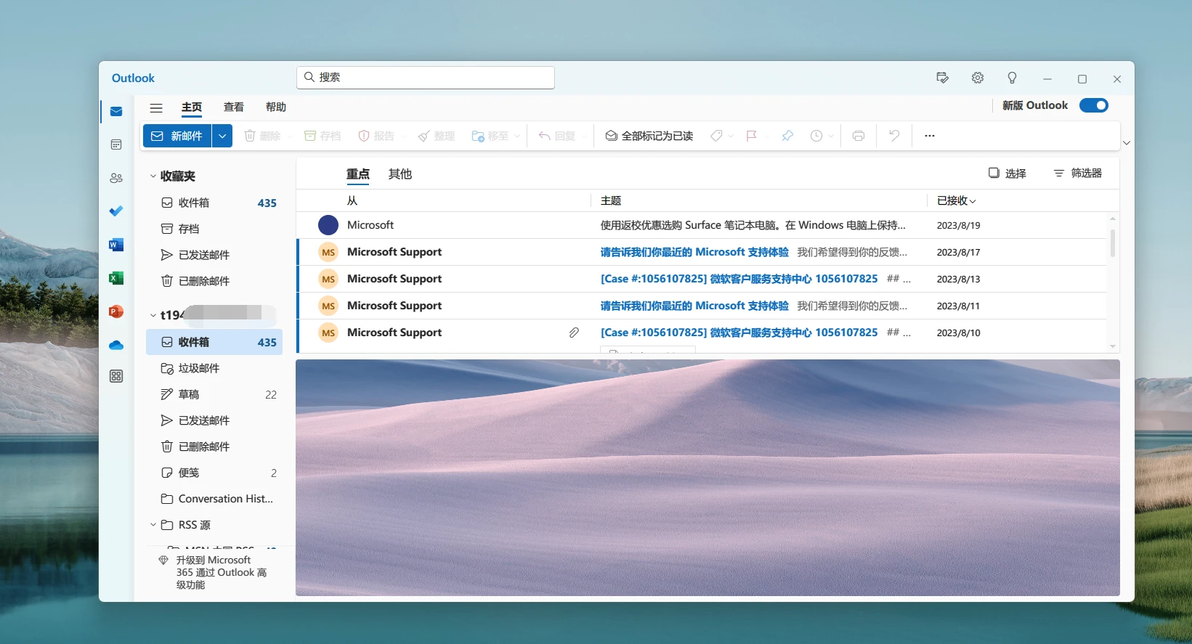
Task: Click the Sweep 整理 toolbar button
Action: click(436, 136)
